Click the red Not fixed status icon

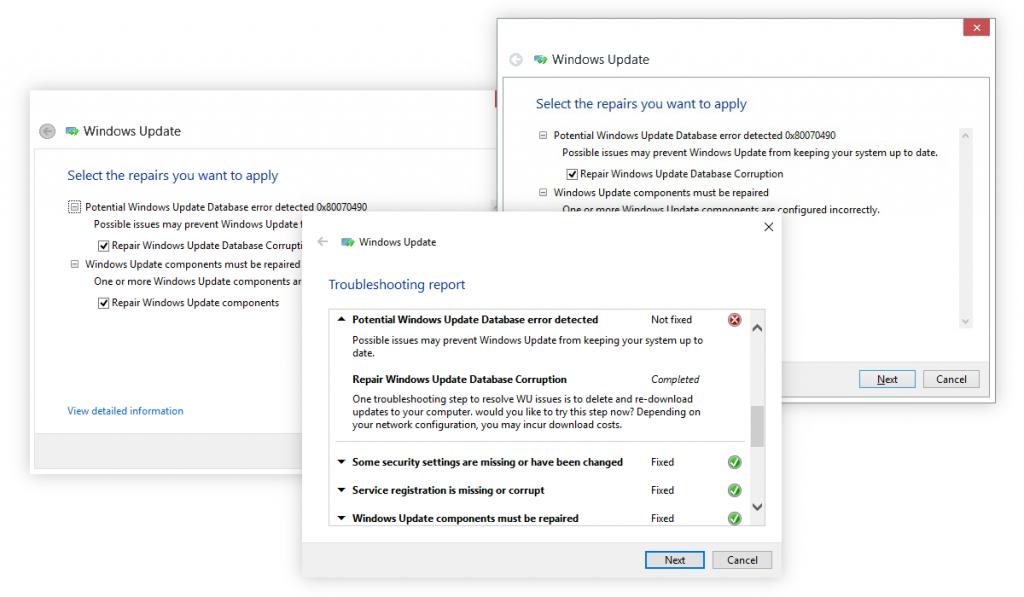click(734, 319)
